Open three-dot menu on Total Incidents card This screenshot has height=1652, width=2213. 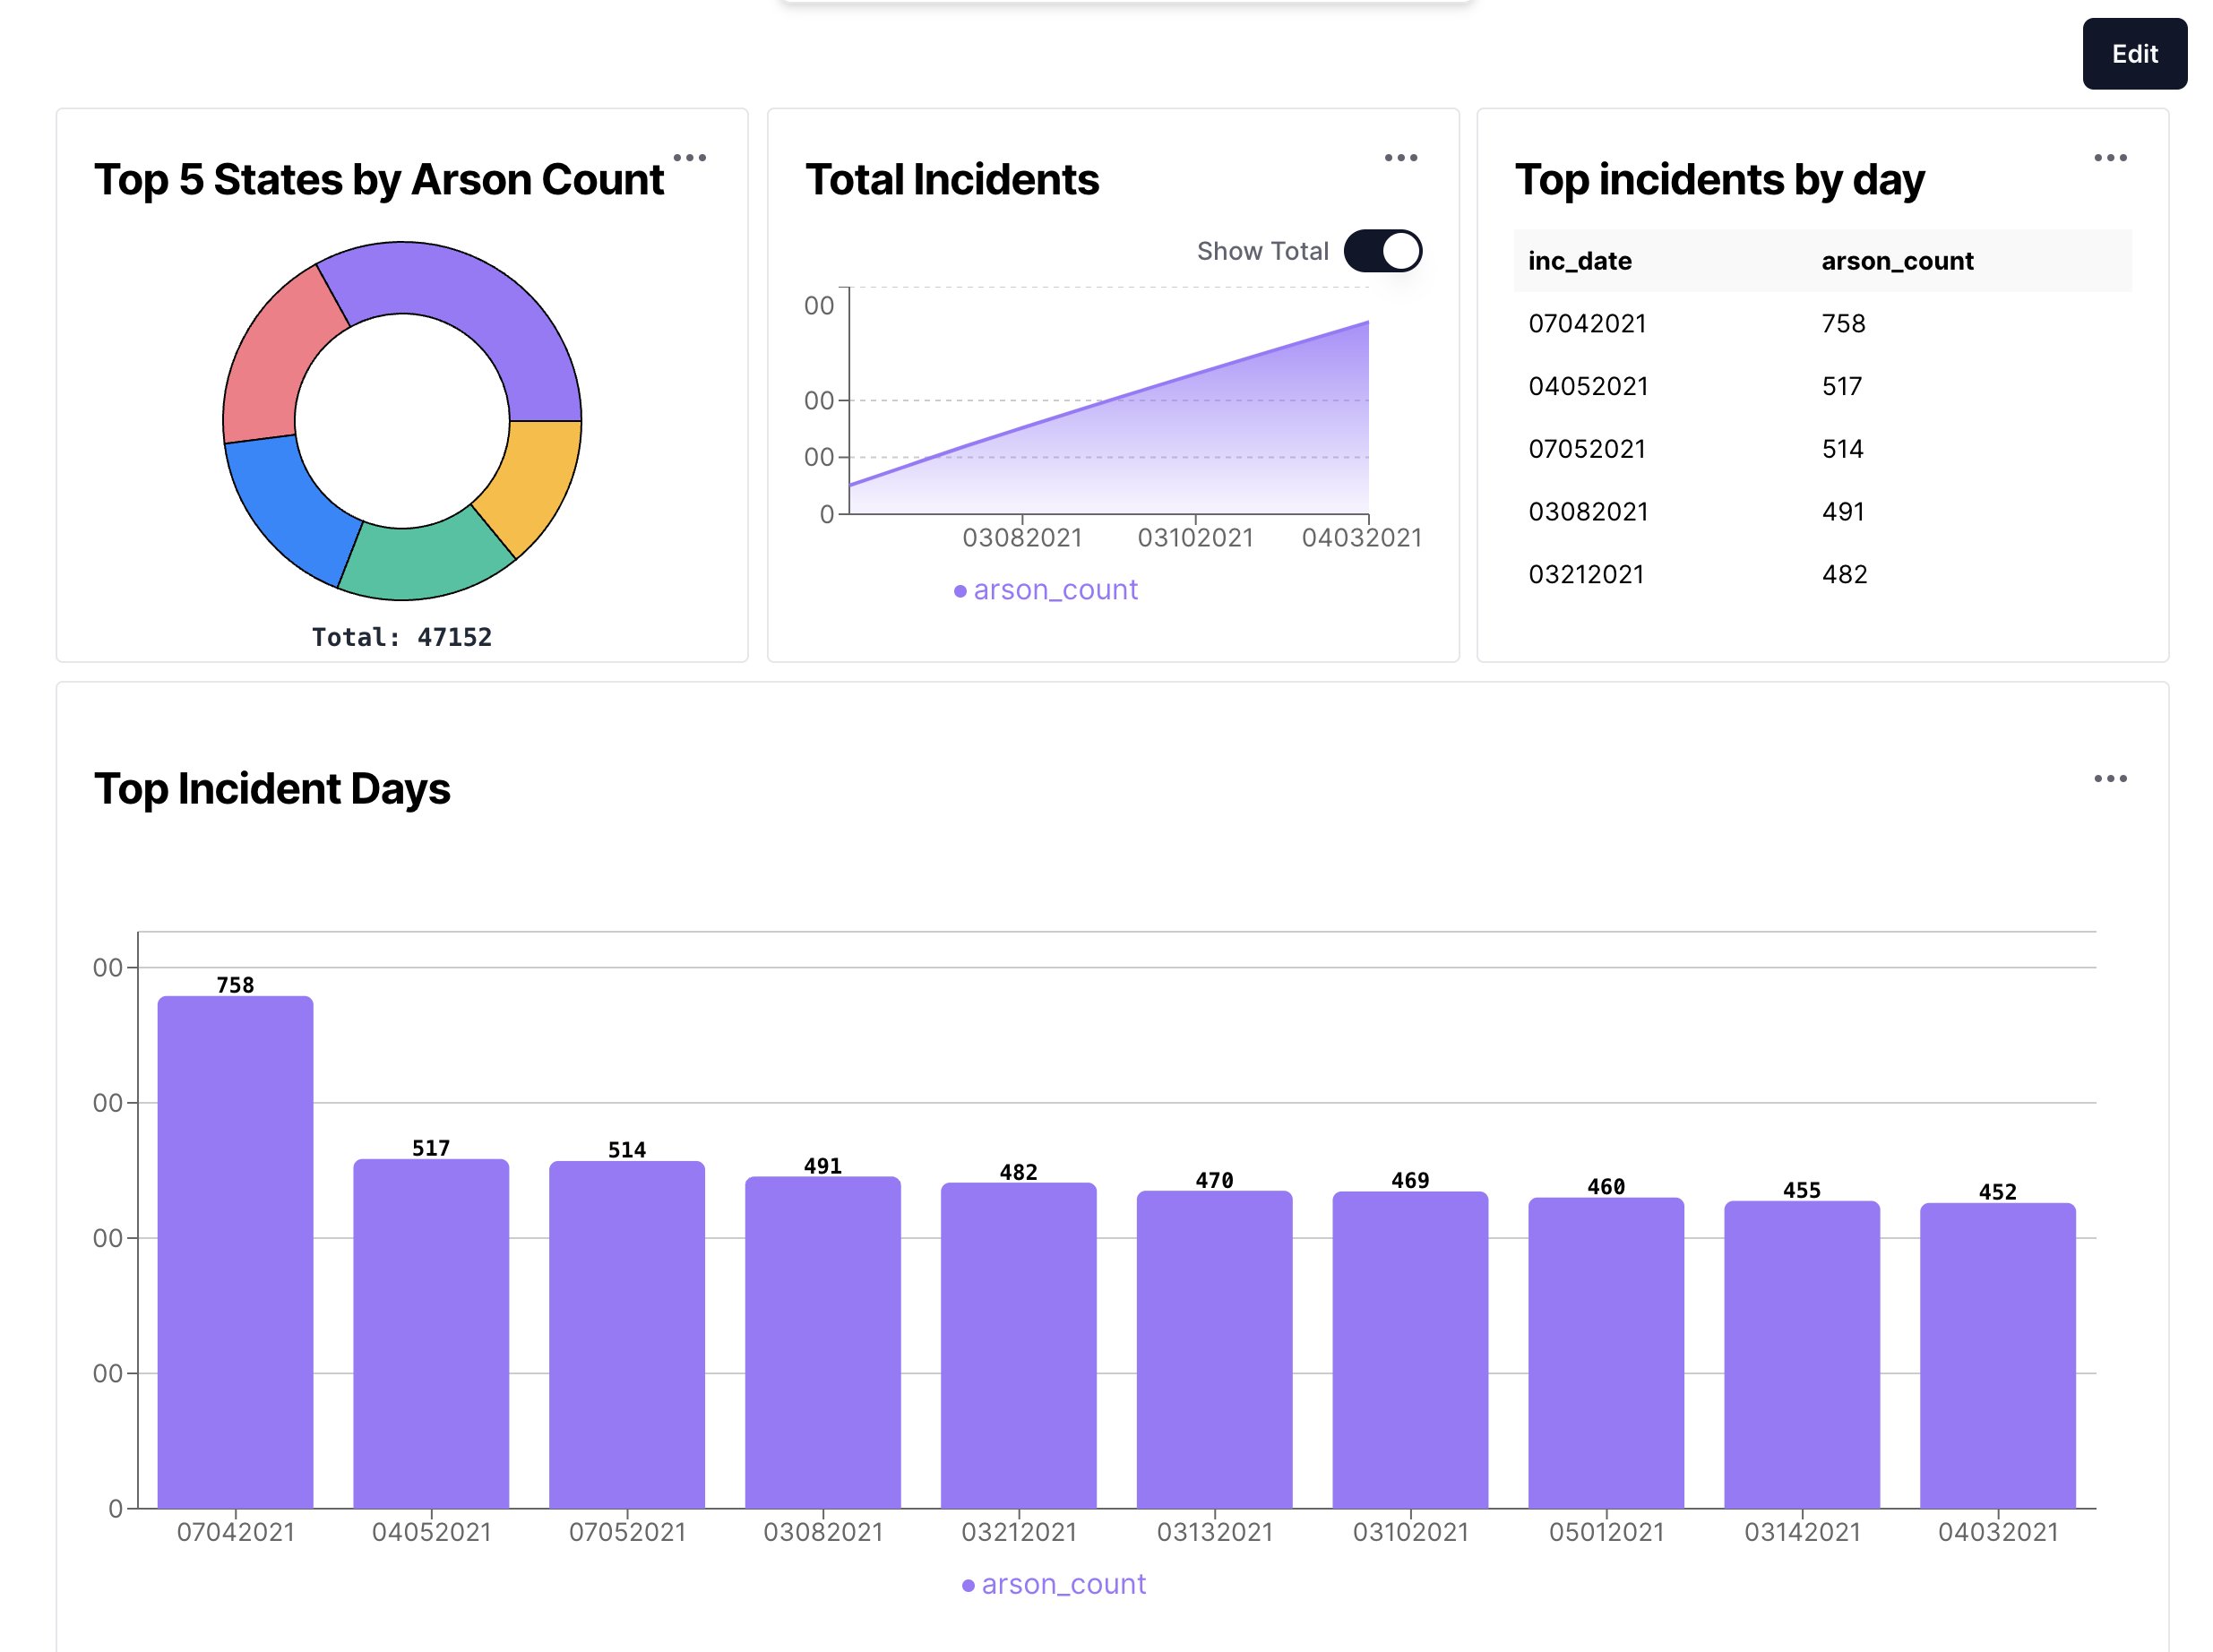click(x=1400, y=158)
